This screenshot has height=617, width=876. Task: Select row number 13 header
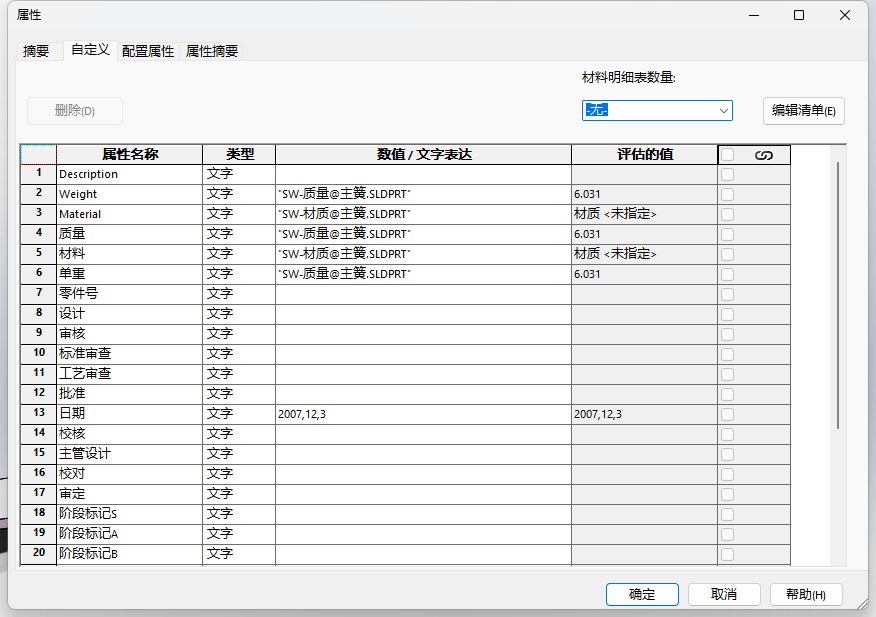[x=38, y=413]
